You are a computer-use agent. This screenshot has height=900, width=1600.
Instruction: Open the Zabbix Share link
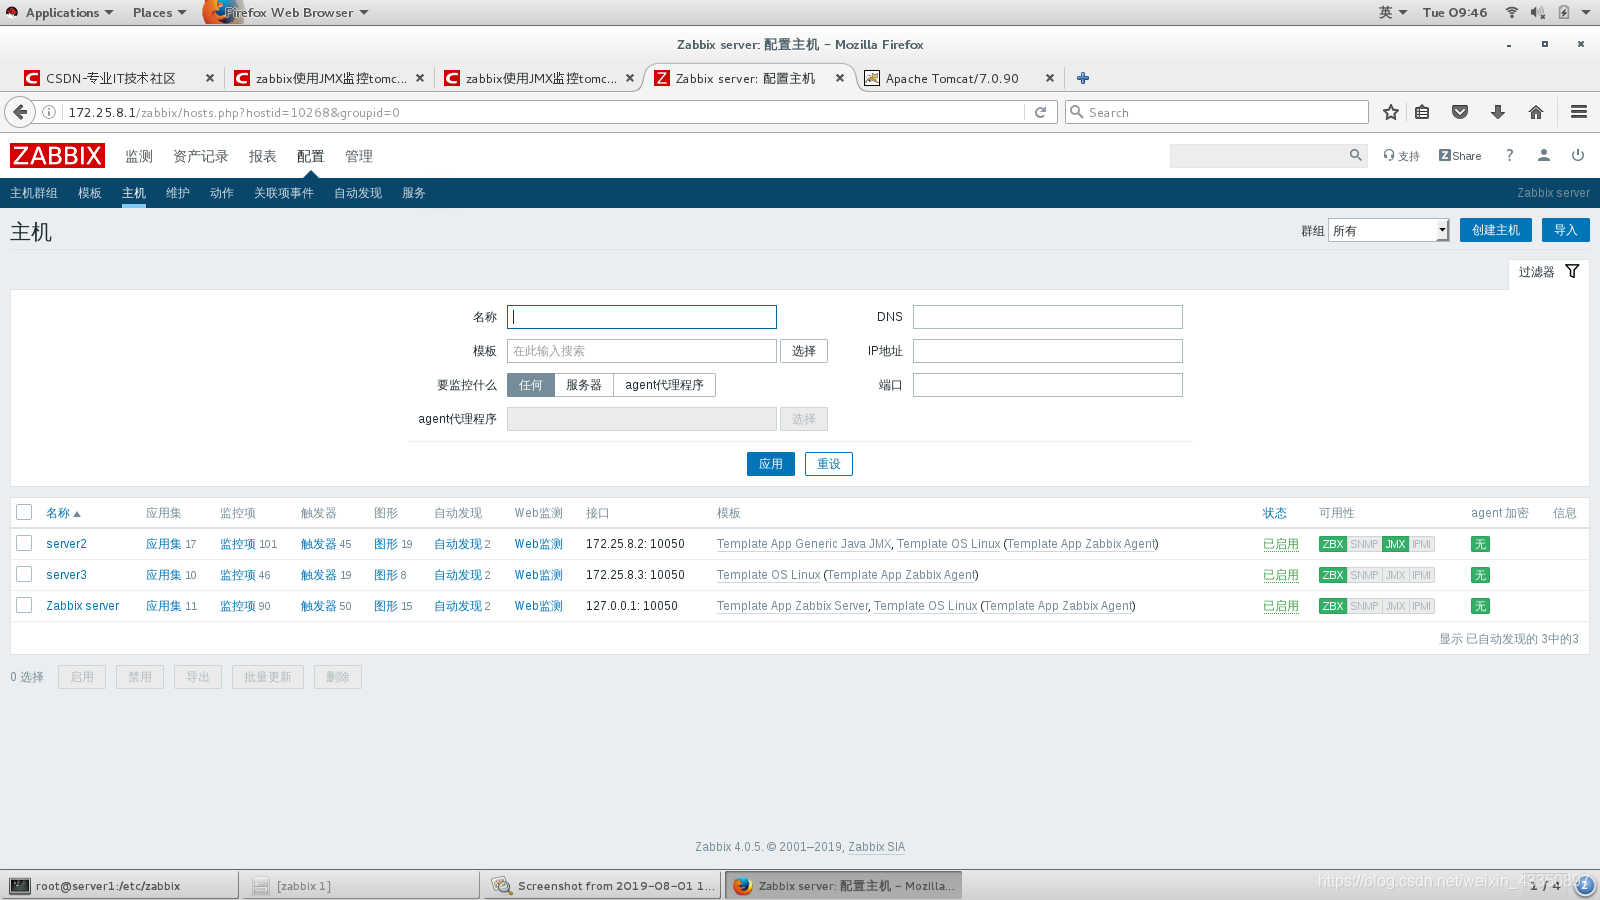(1460, 156)
